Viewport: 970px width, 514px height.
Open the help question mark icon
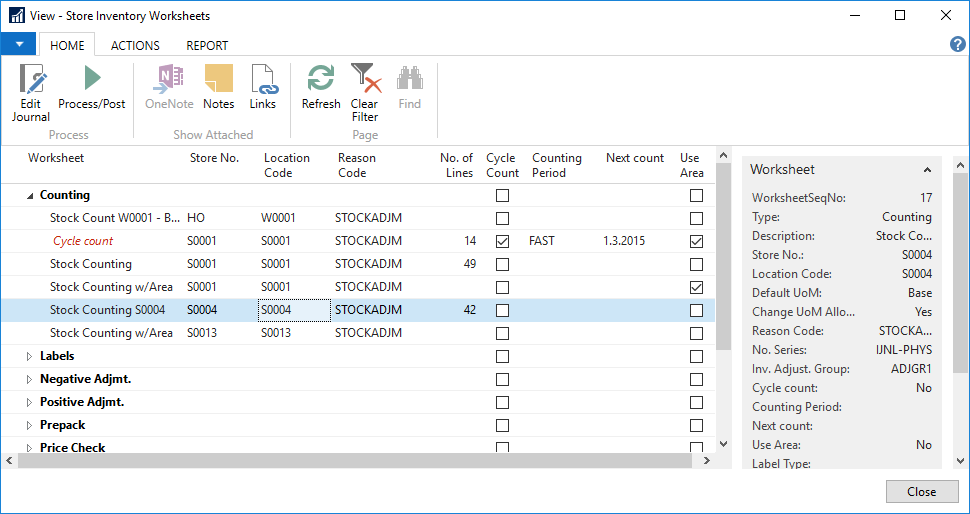coord(957,44)
